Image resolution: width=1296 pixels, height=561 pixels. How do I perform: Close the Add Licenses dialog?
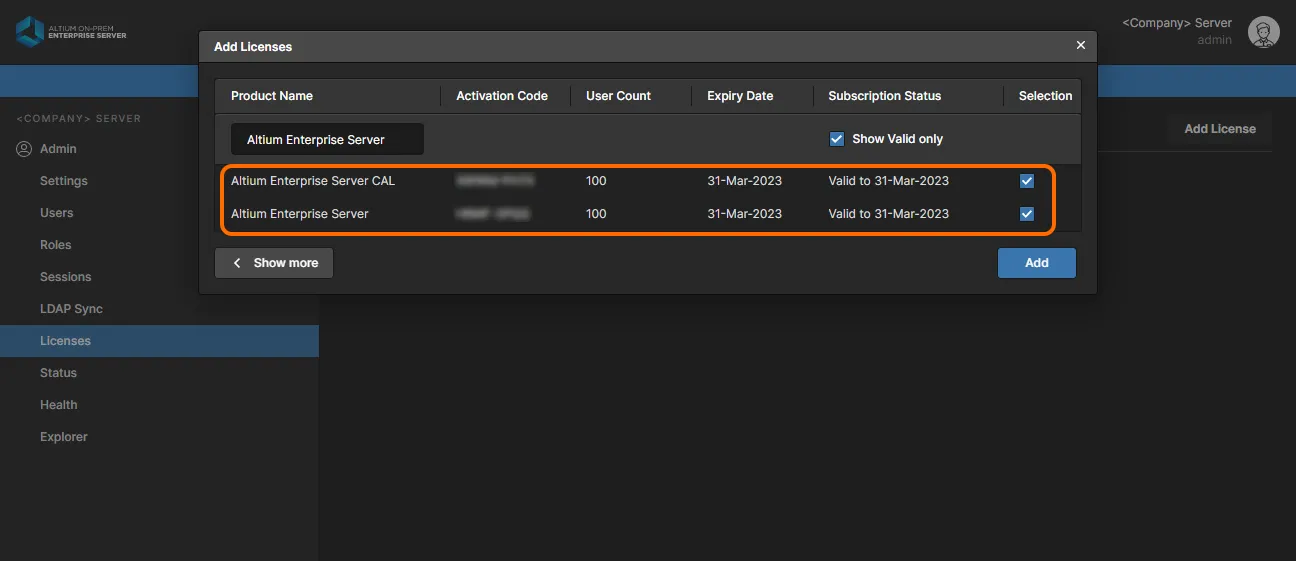click(1080, 45)
